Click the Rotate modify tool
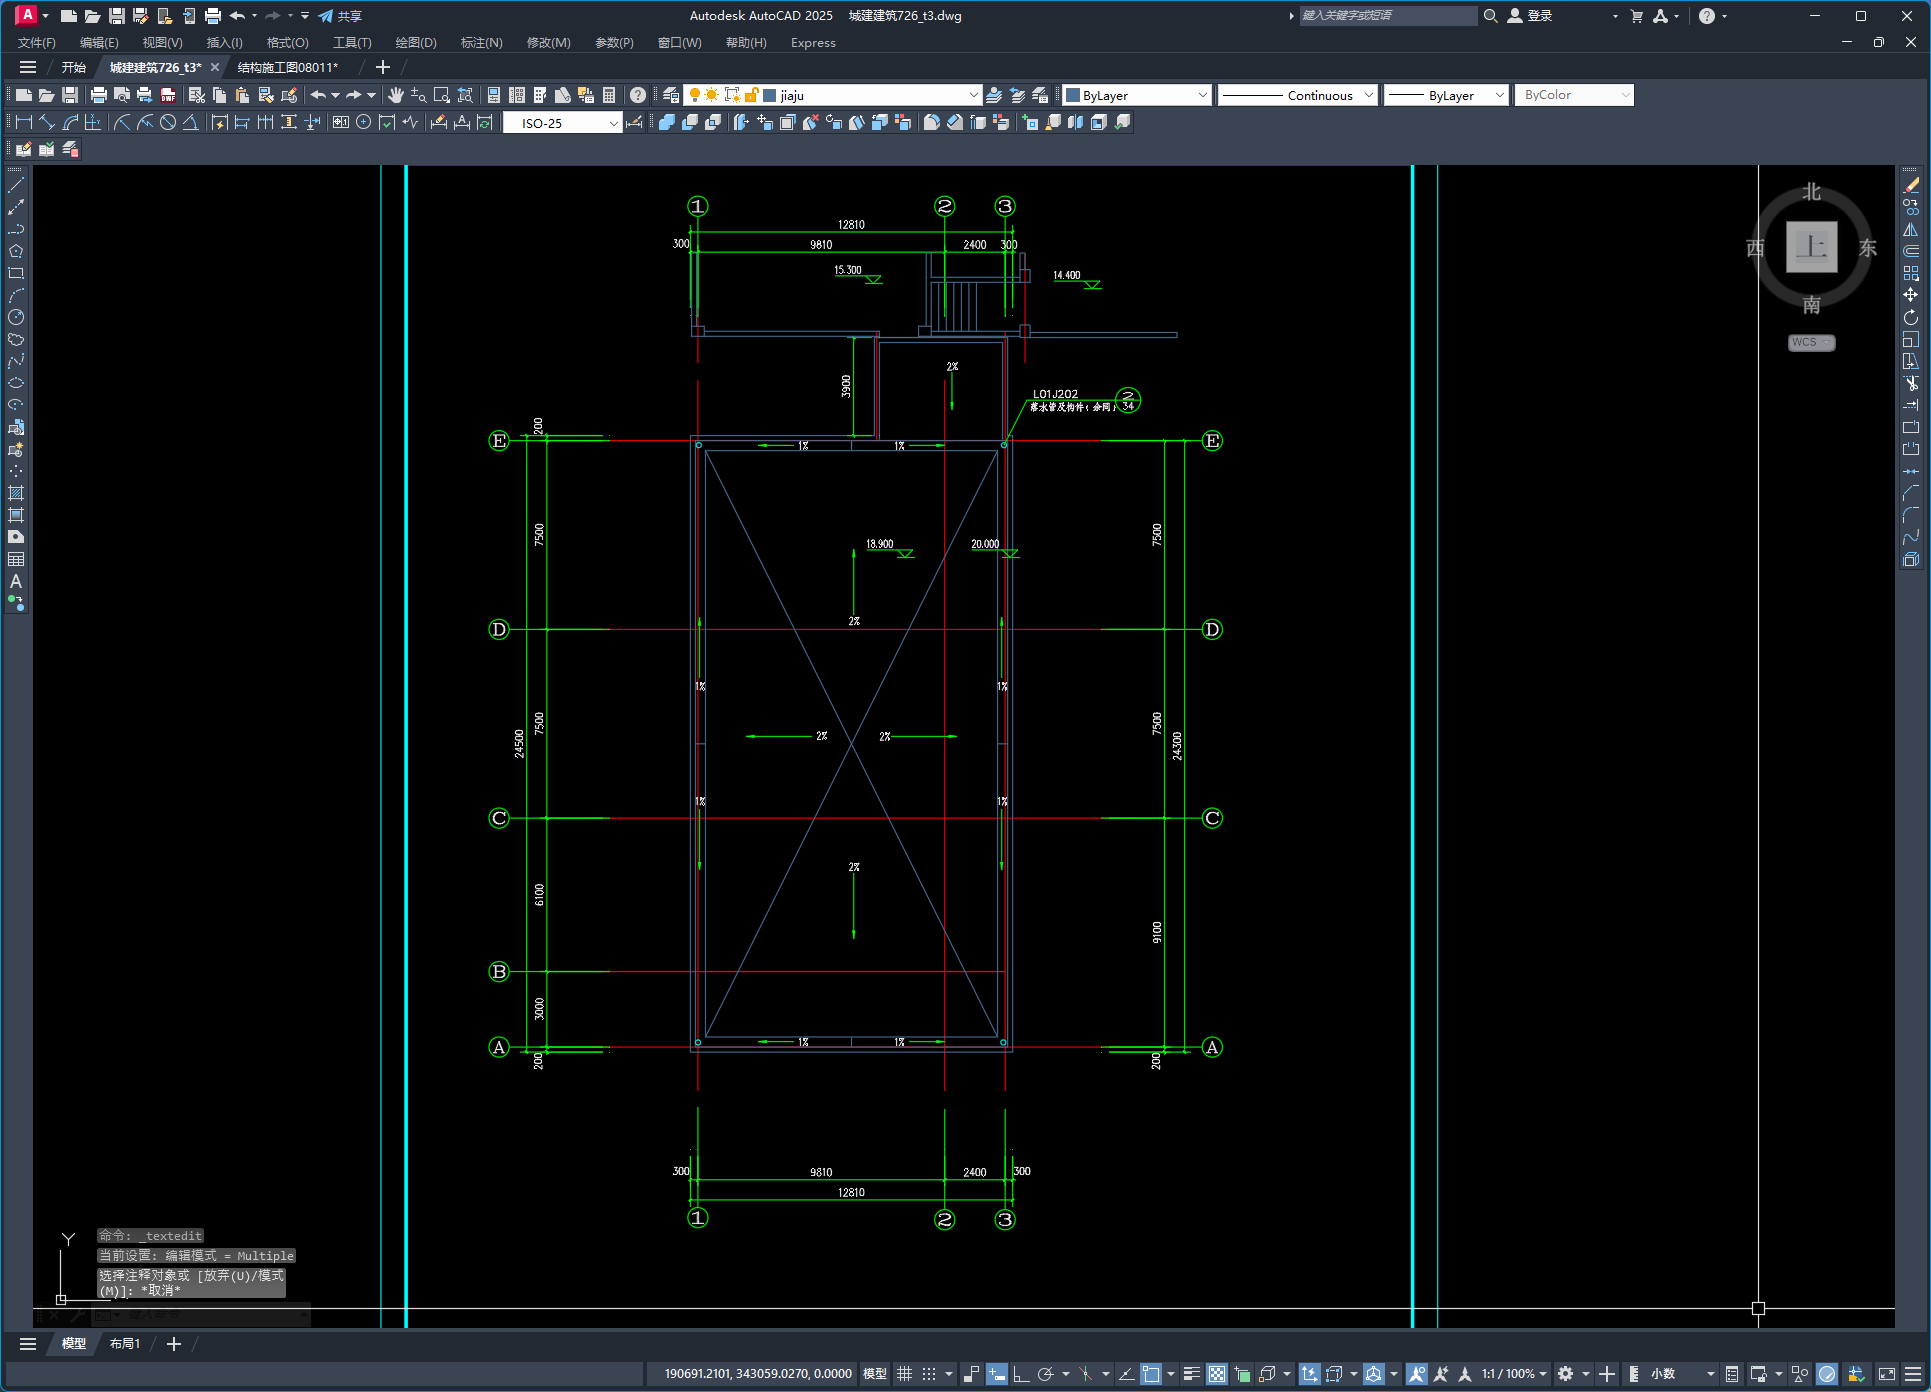 pyautogui.click(x=1911, y=317)
